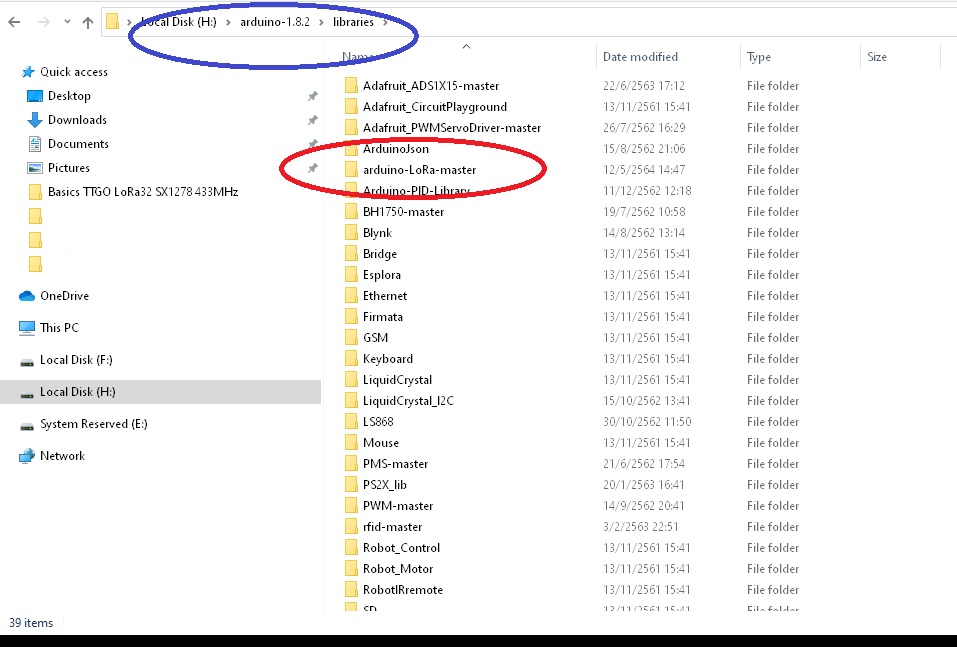Click the Quick access star icon
The width and height of the screenshot is (957, 647).
(28, 72)
